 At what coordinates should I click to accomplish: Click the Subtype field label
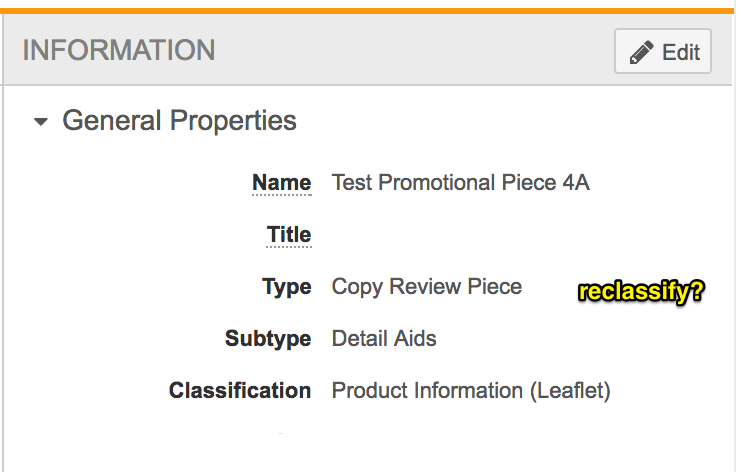point(268,339)
